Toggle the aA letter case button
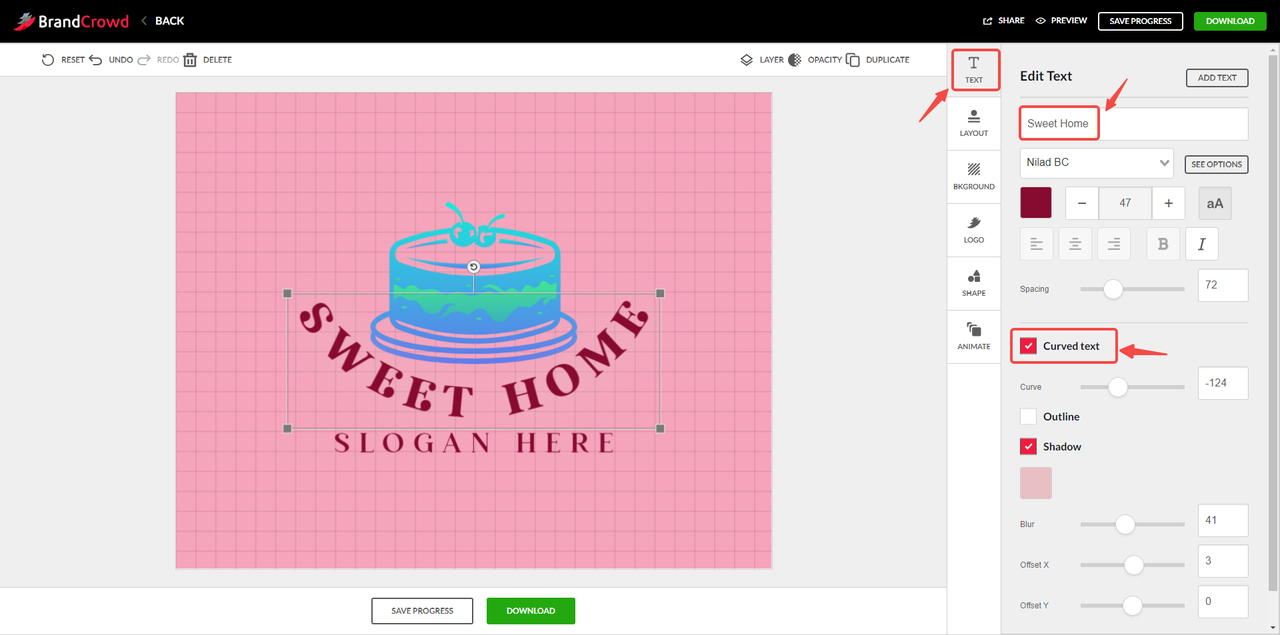The image size is (1280, 635). point(1215,203)
